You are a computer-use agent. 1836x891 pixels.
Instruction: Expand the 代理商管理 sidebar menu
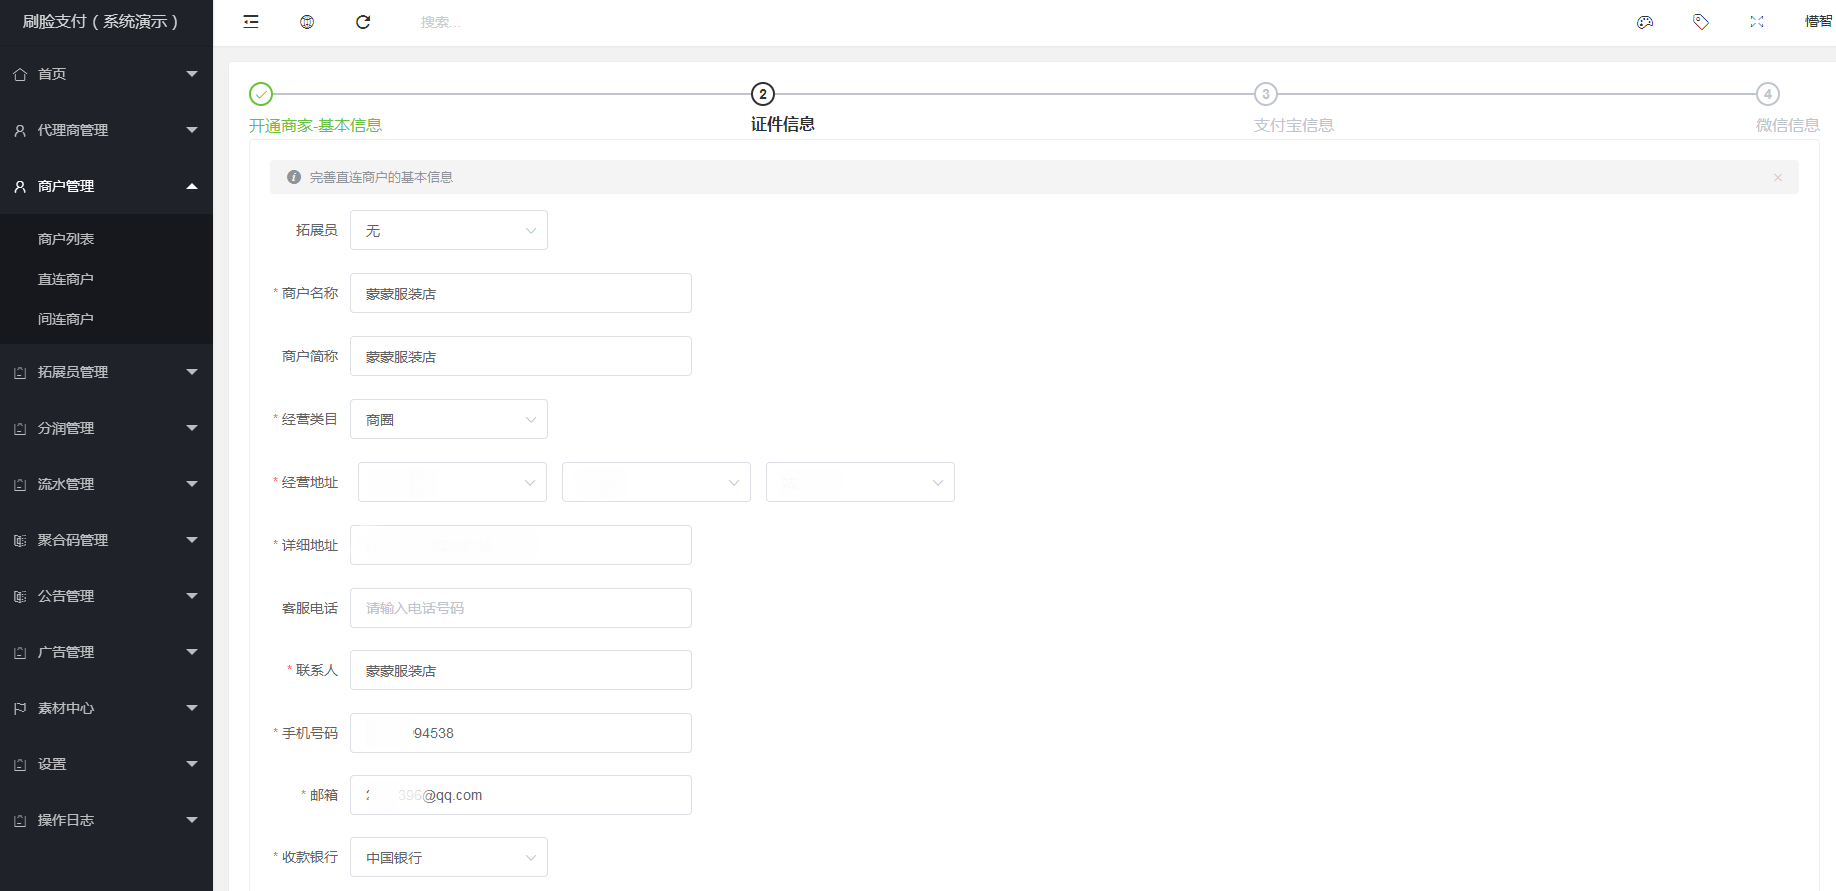106,130
